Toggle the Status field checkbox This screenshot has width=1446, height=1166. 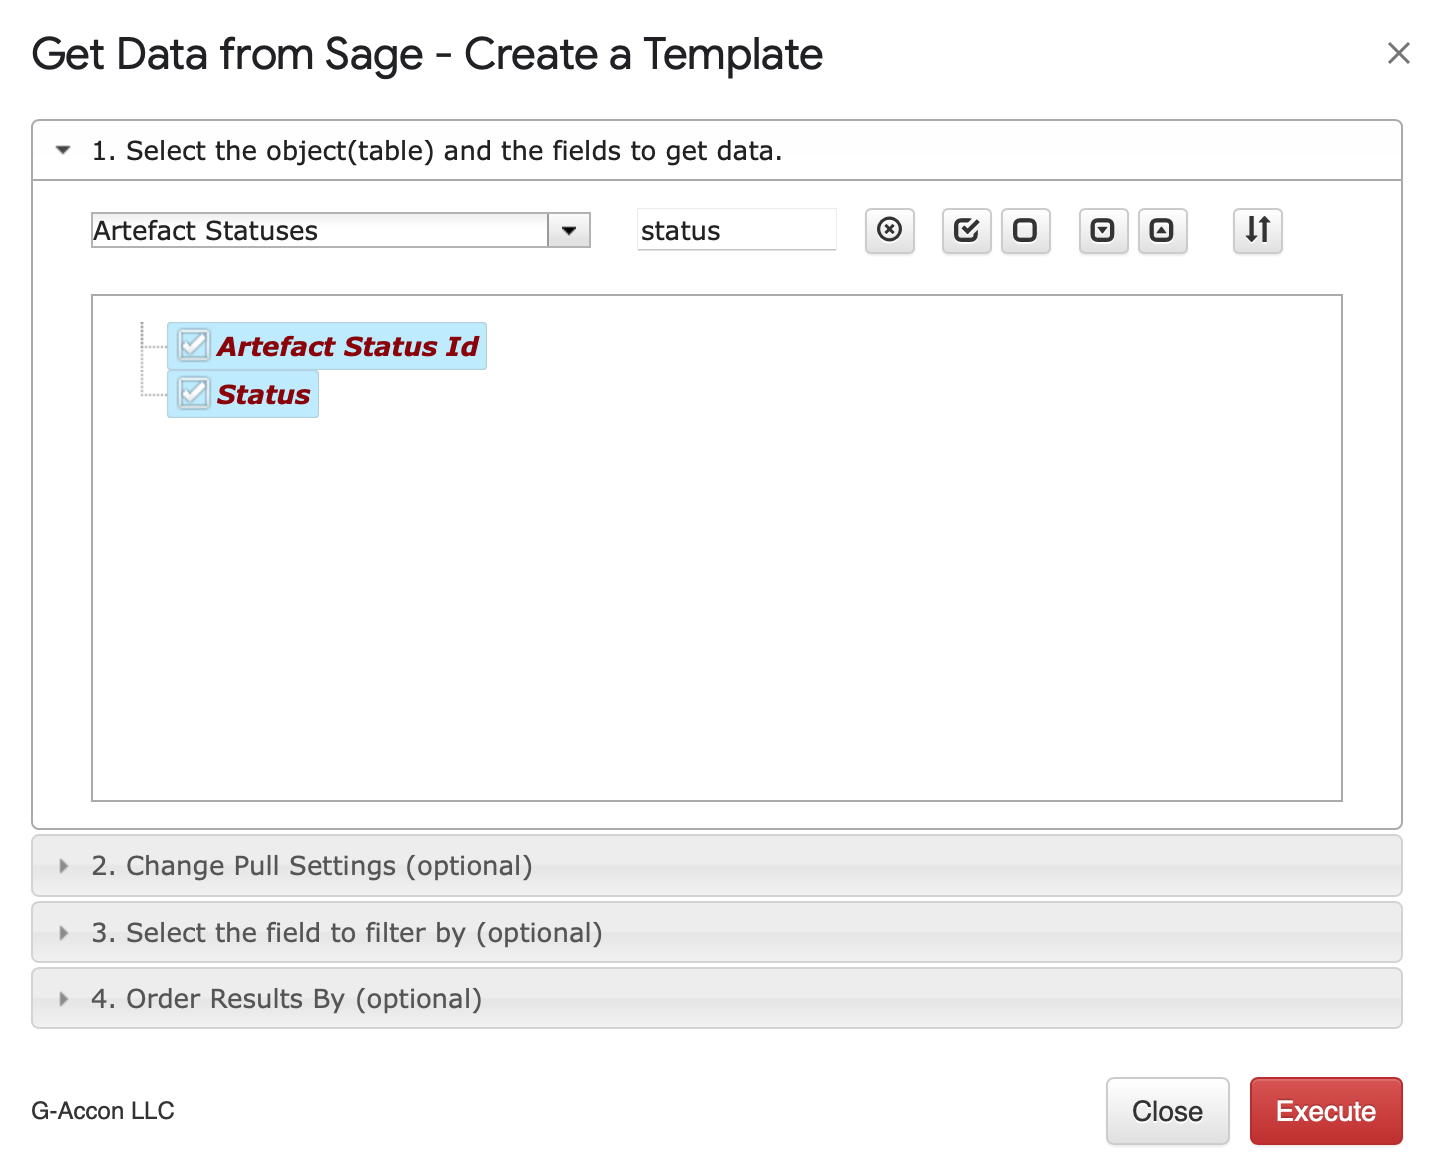pyautogui.click(x=193, y=394)
